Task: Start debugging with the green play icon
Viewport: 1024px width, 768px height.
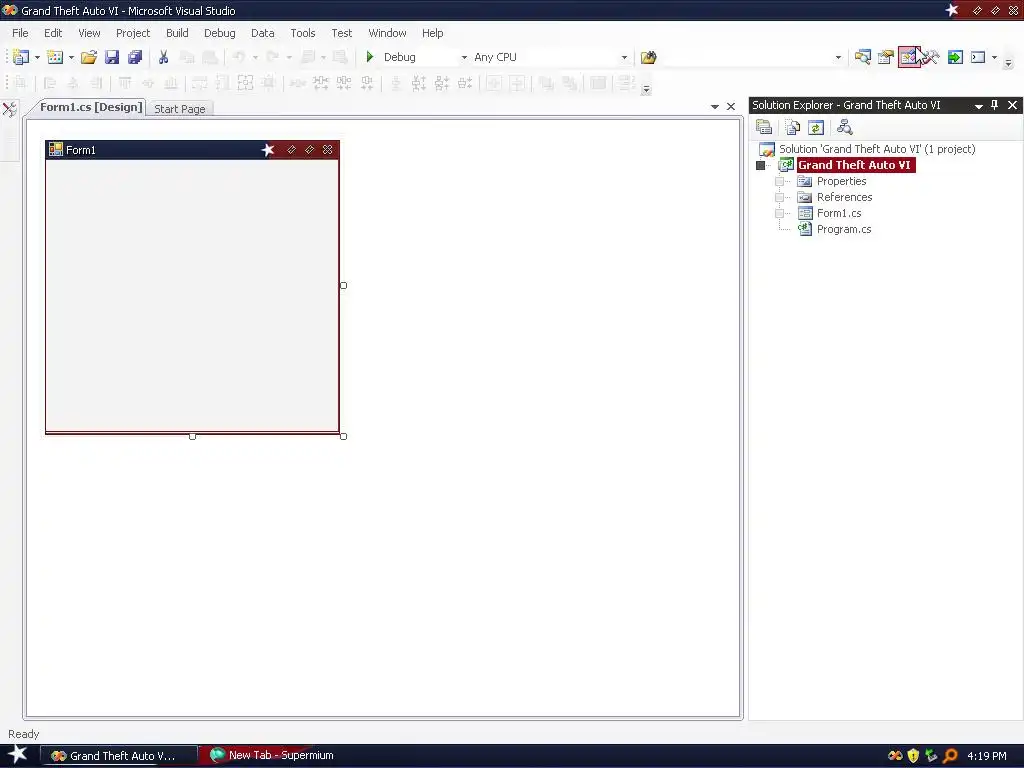Action: click(x=370, y=57)
